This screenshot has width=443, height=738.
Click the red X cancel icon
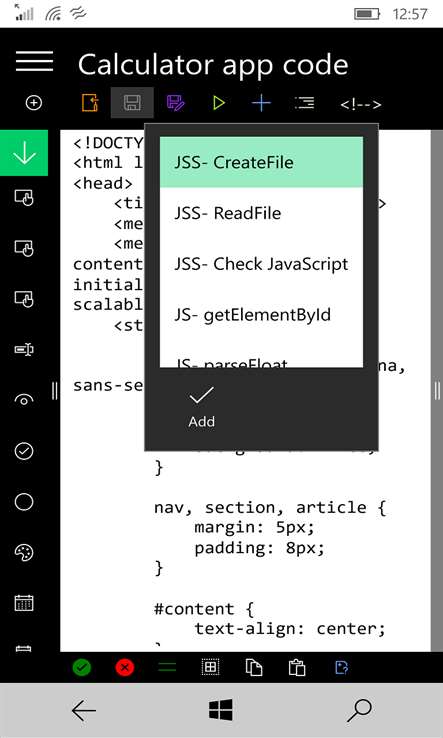(125, 667)
